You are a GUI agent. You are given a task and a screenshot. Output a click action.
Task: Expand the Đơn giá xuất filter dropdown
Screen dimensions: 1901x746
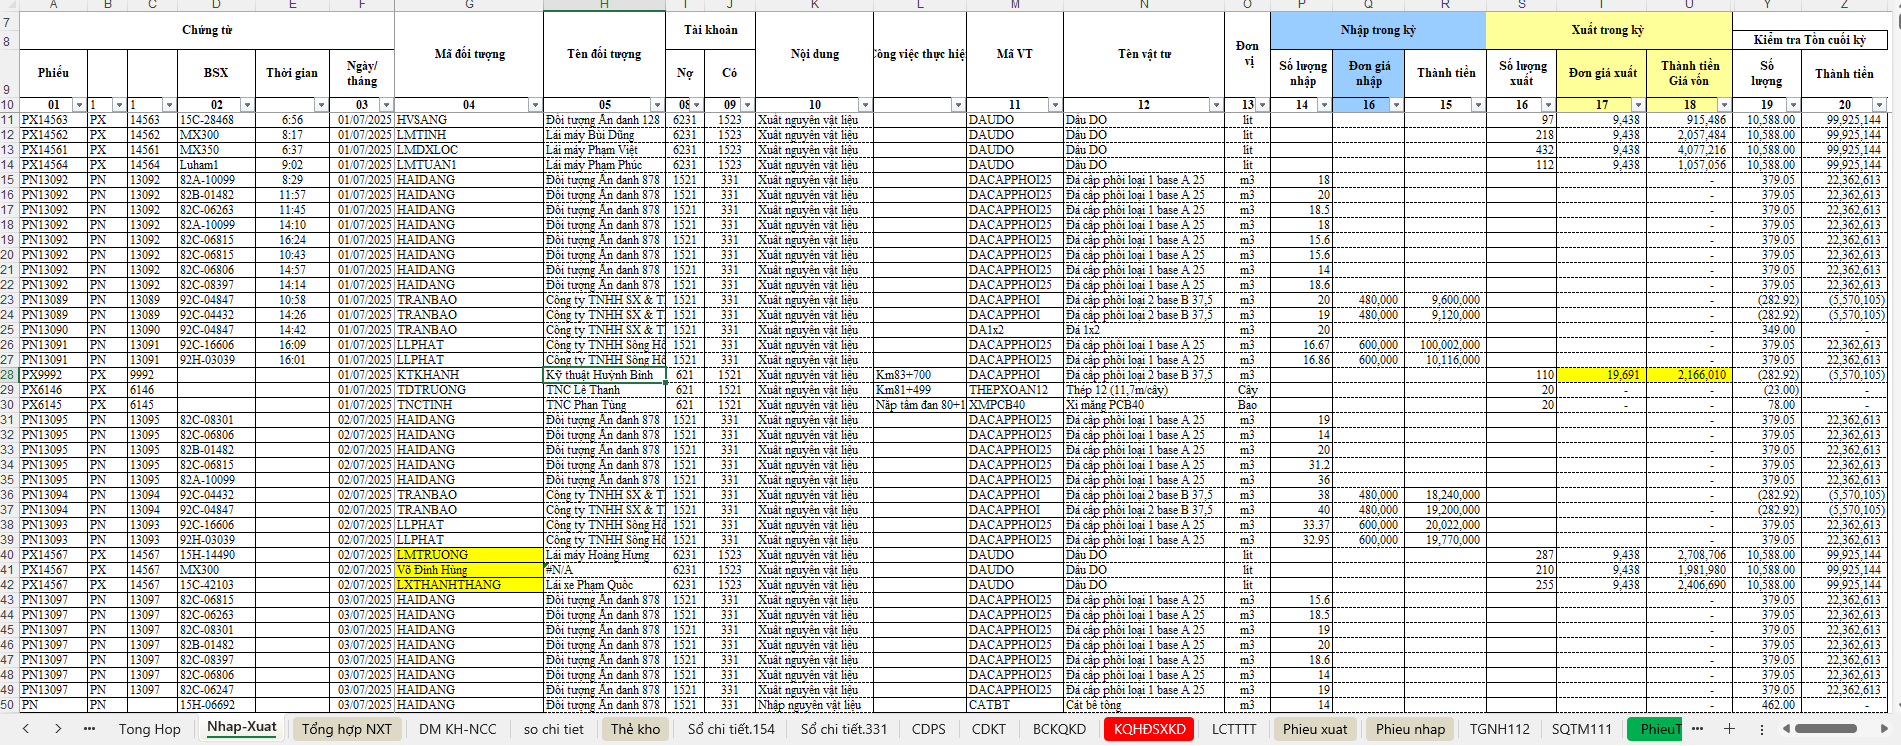(1638, 105)
